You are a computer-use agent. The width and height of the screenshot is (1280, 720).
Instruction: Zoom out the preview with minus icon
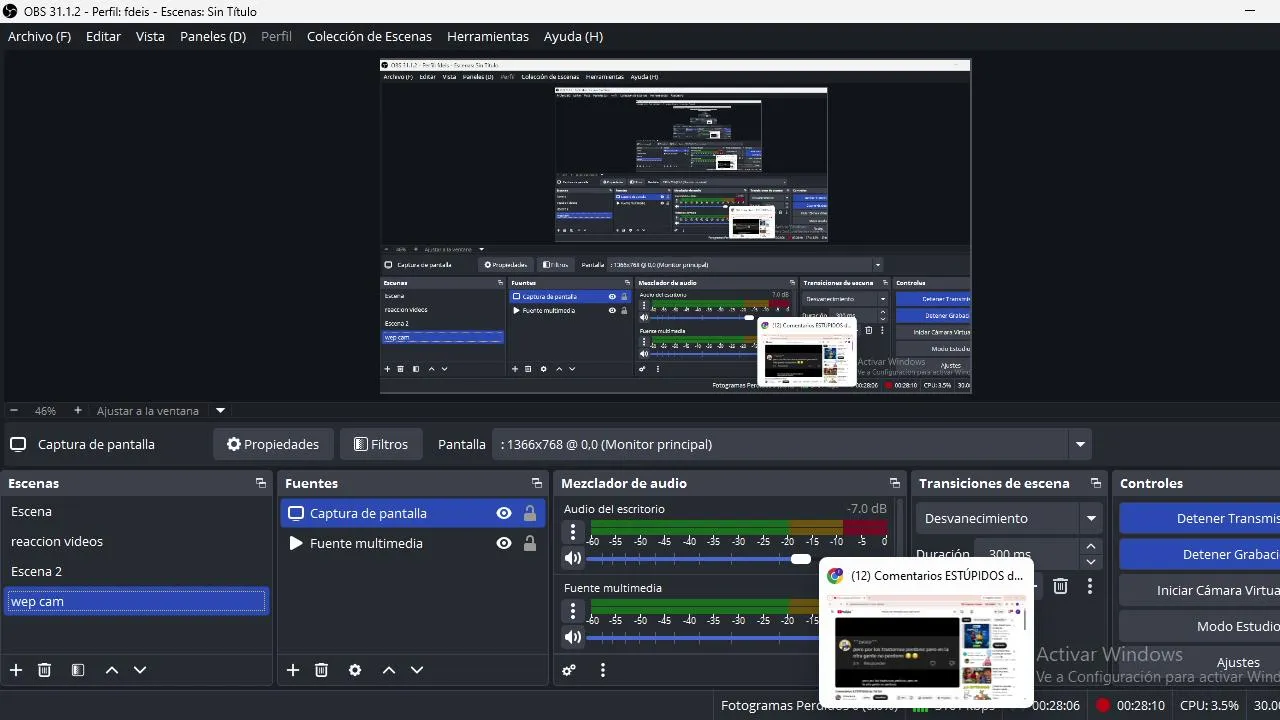(14, 411)
